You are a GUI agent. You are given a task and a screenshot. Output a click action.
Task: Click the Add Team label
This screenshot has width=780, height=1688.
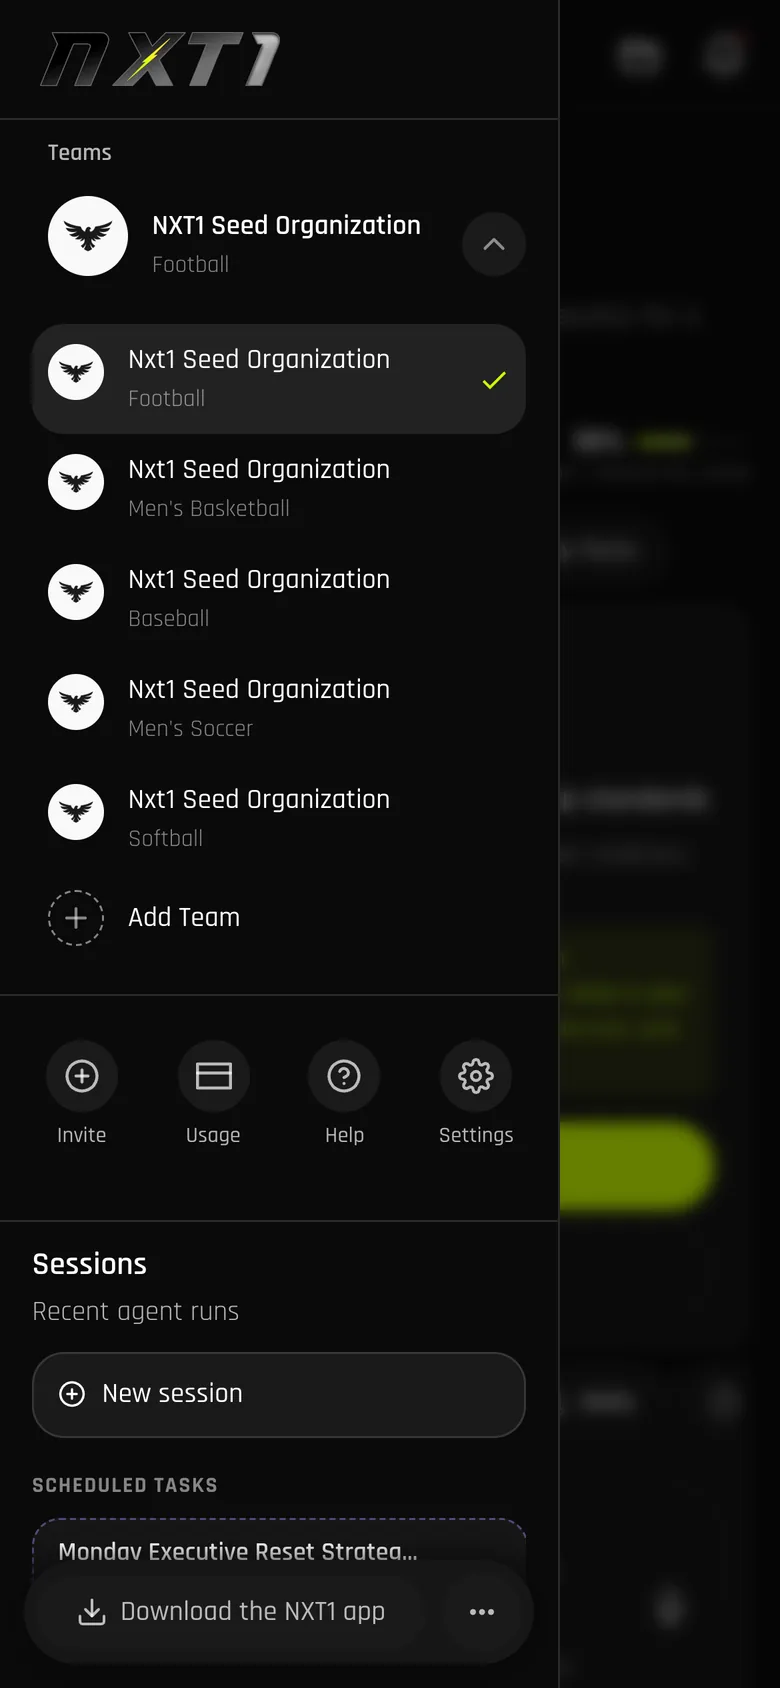(184, 917)
